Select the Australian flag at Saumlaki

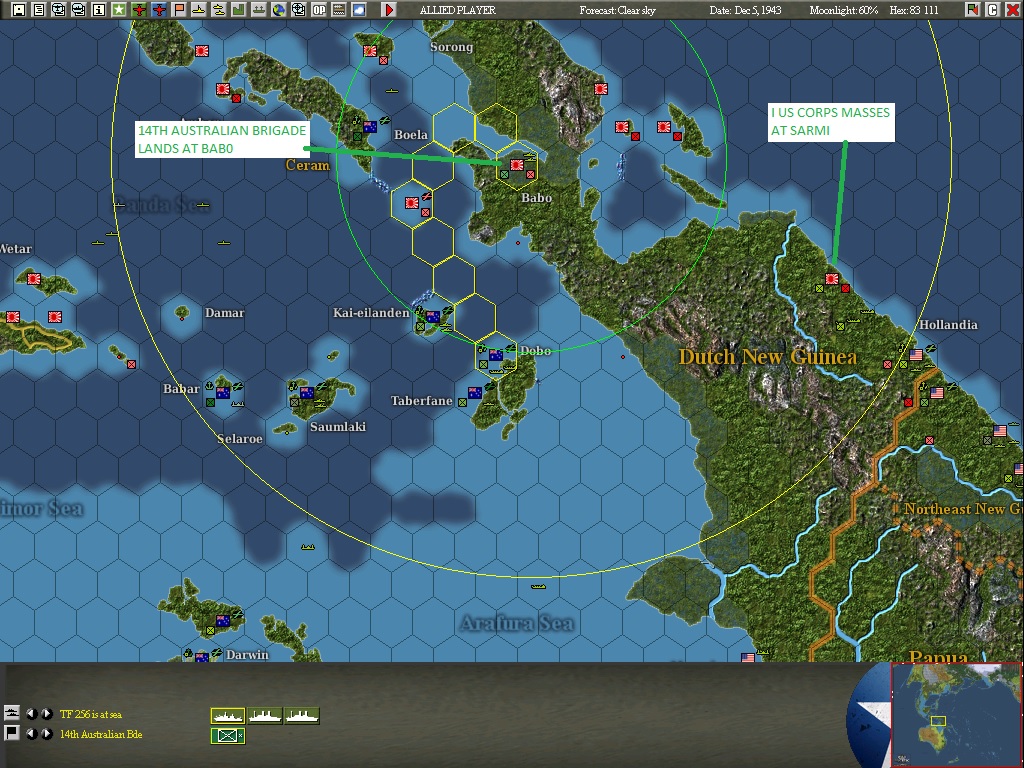click(307, 392)
